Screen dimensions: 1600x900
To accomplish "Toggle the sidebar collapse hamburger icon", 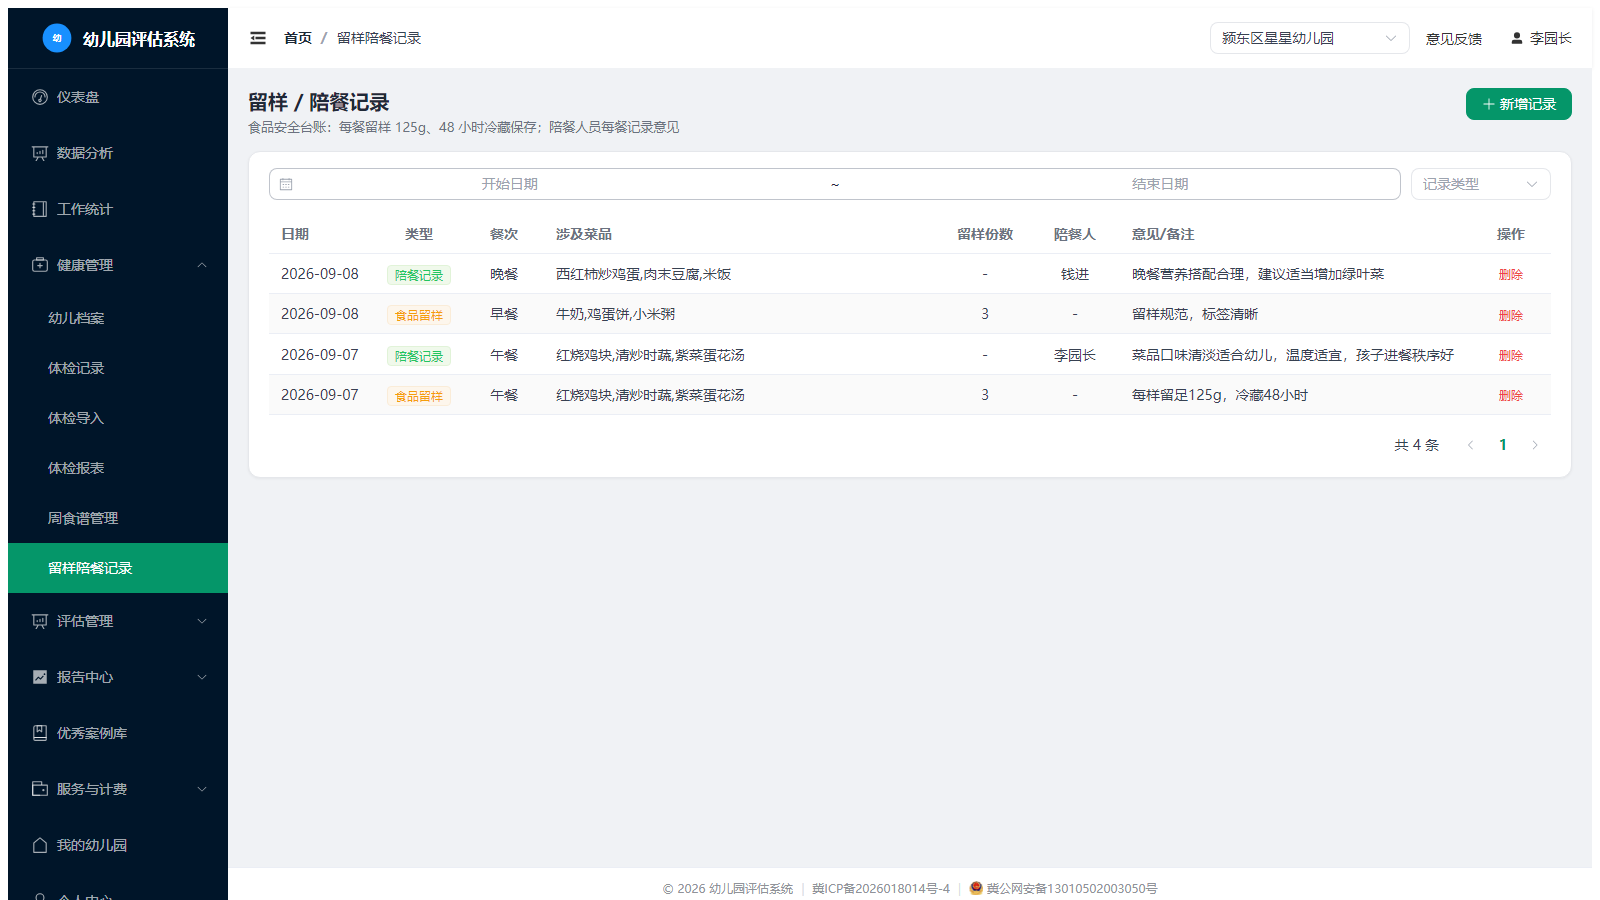I will (258, 38).
